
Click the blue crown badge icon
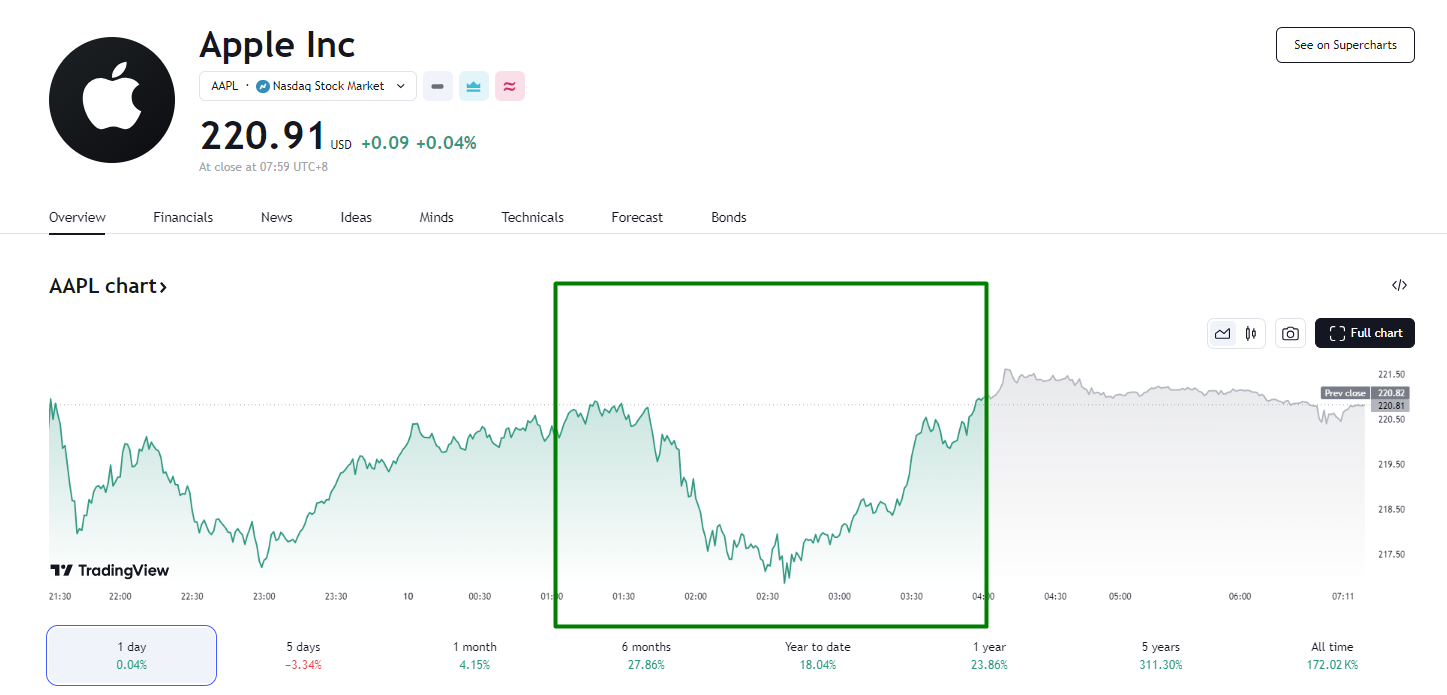tap(474, 86)
